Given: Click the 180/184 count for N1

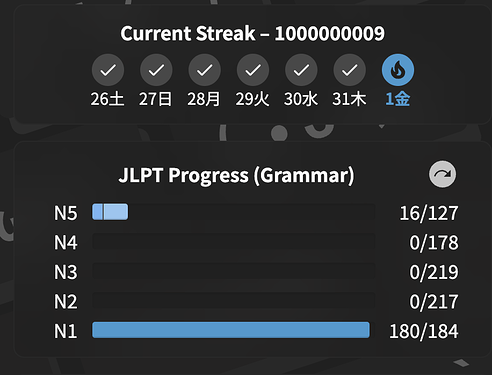Looking at the screenshot, I should [424, 331].
